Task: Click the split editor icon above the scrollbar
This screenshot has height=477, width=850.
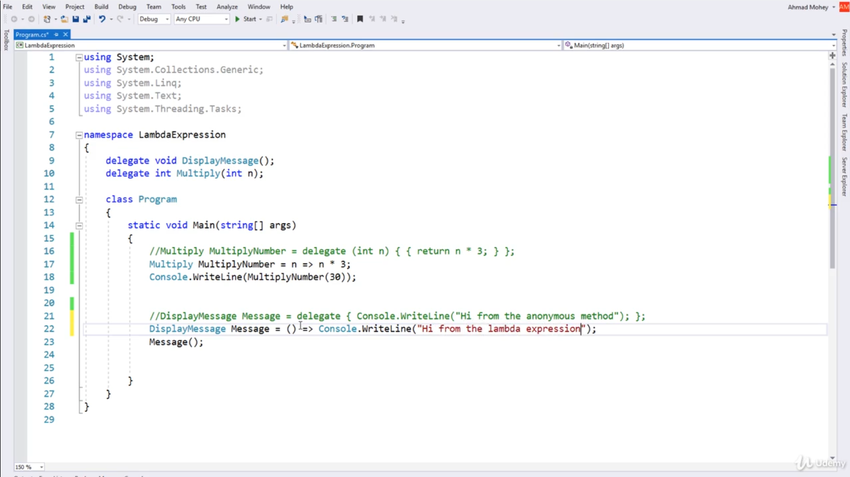Action: pyautogui.click(x=833, y=55)
